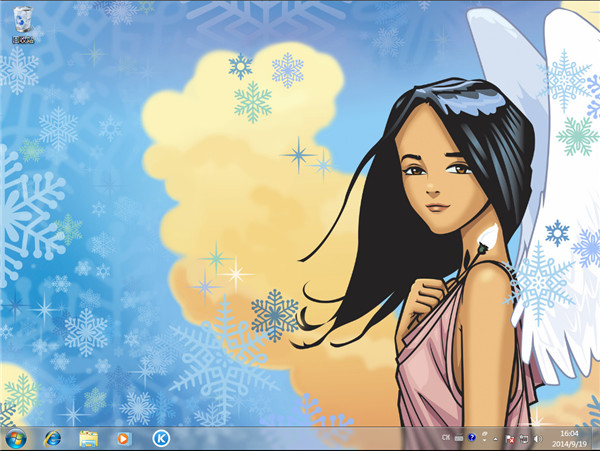600x451 pixels.
Task: Start Windows Media Player from taskbar
Action: pos(124,438)
